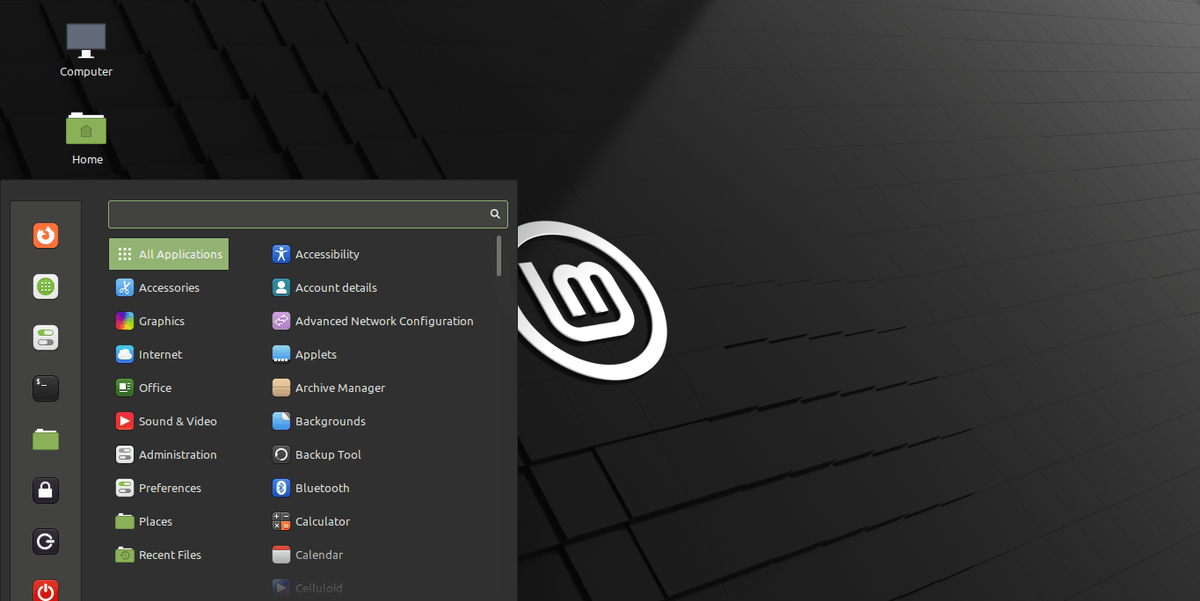1200x601 pixels.
Task: Launch Terminal from the menu sidebar
Action: click(45, 388)
